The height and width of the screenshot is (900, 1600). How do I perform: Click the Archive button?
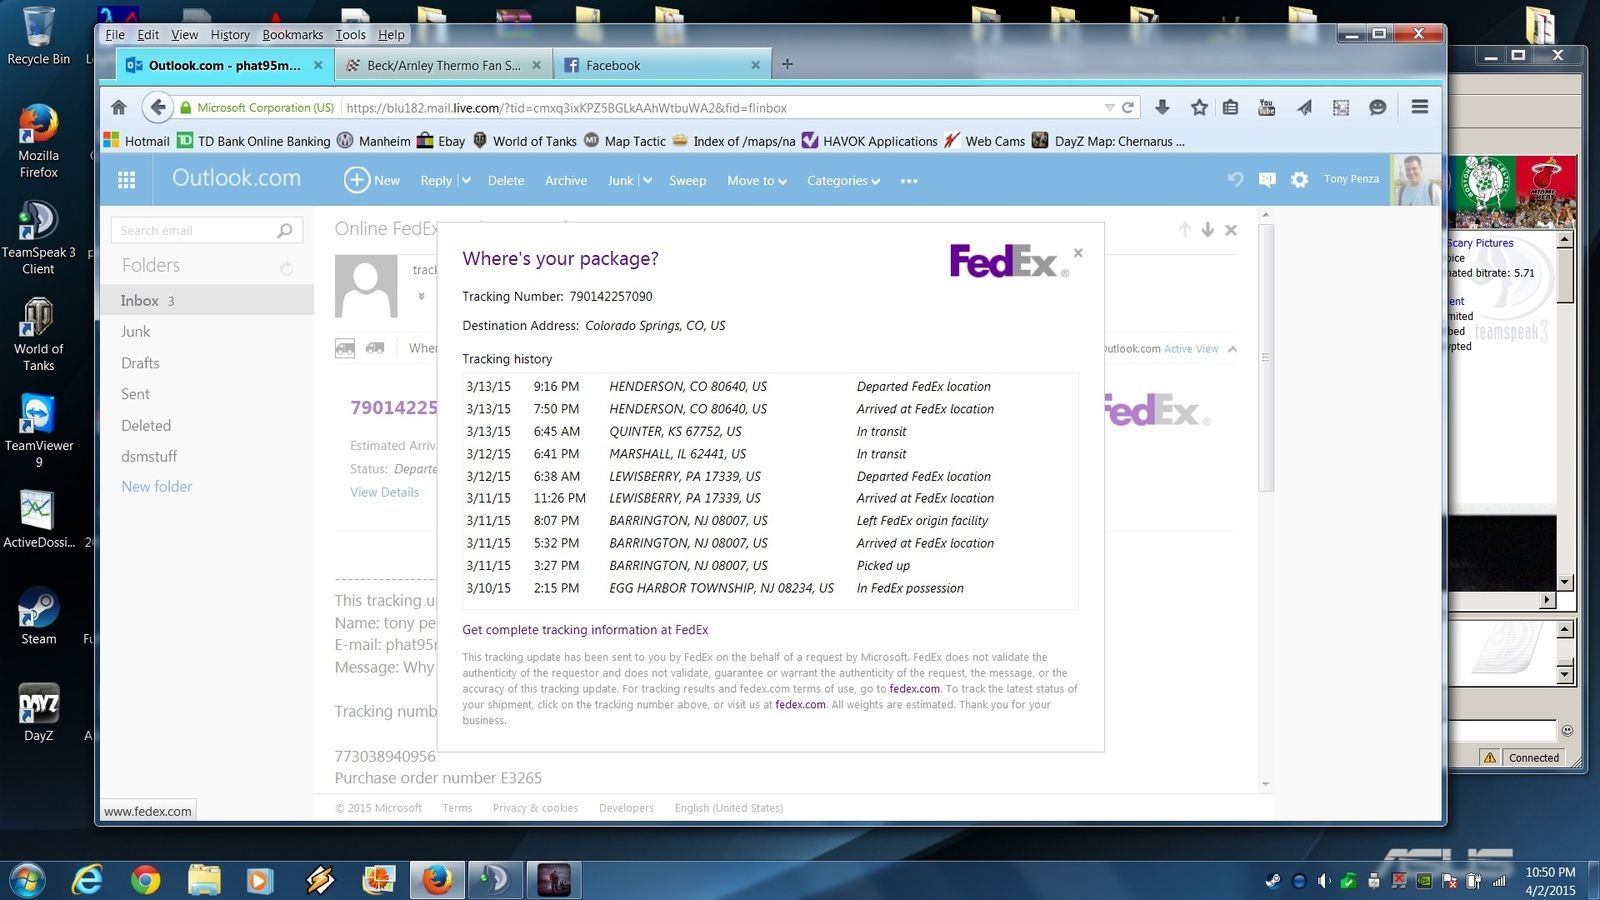(566, 181)
